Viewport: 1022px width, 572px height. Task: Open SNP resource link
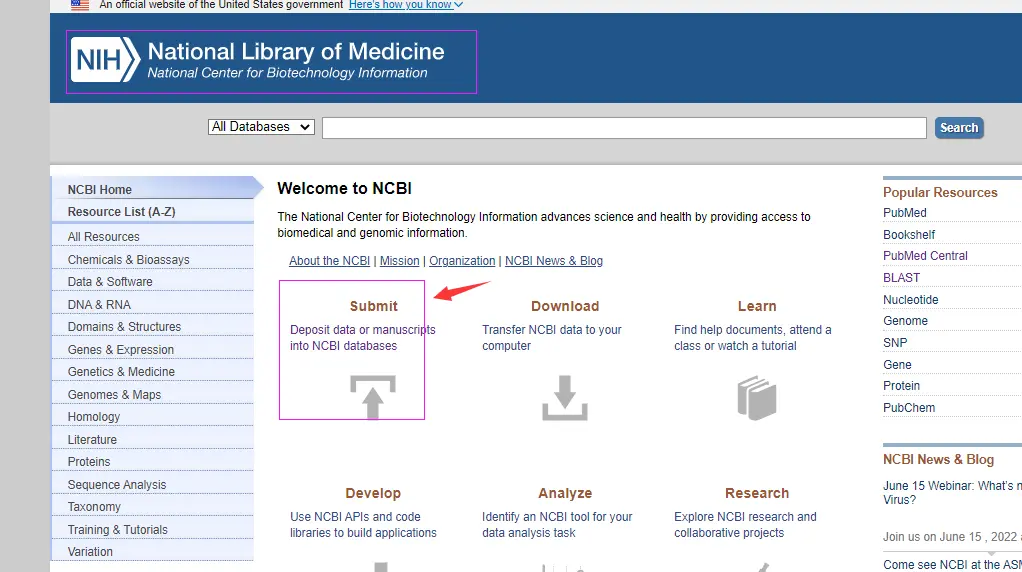pos(895,343)
